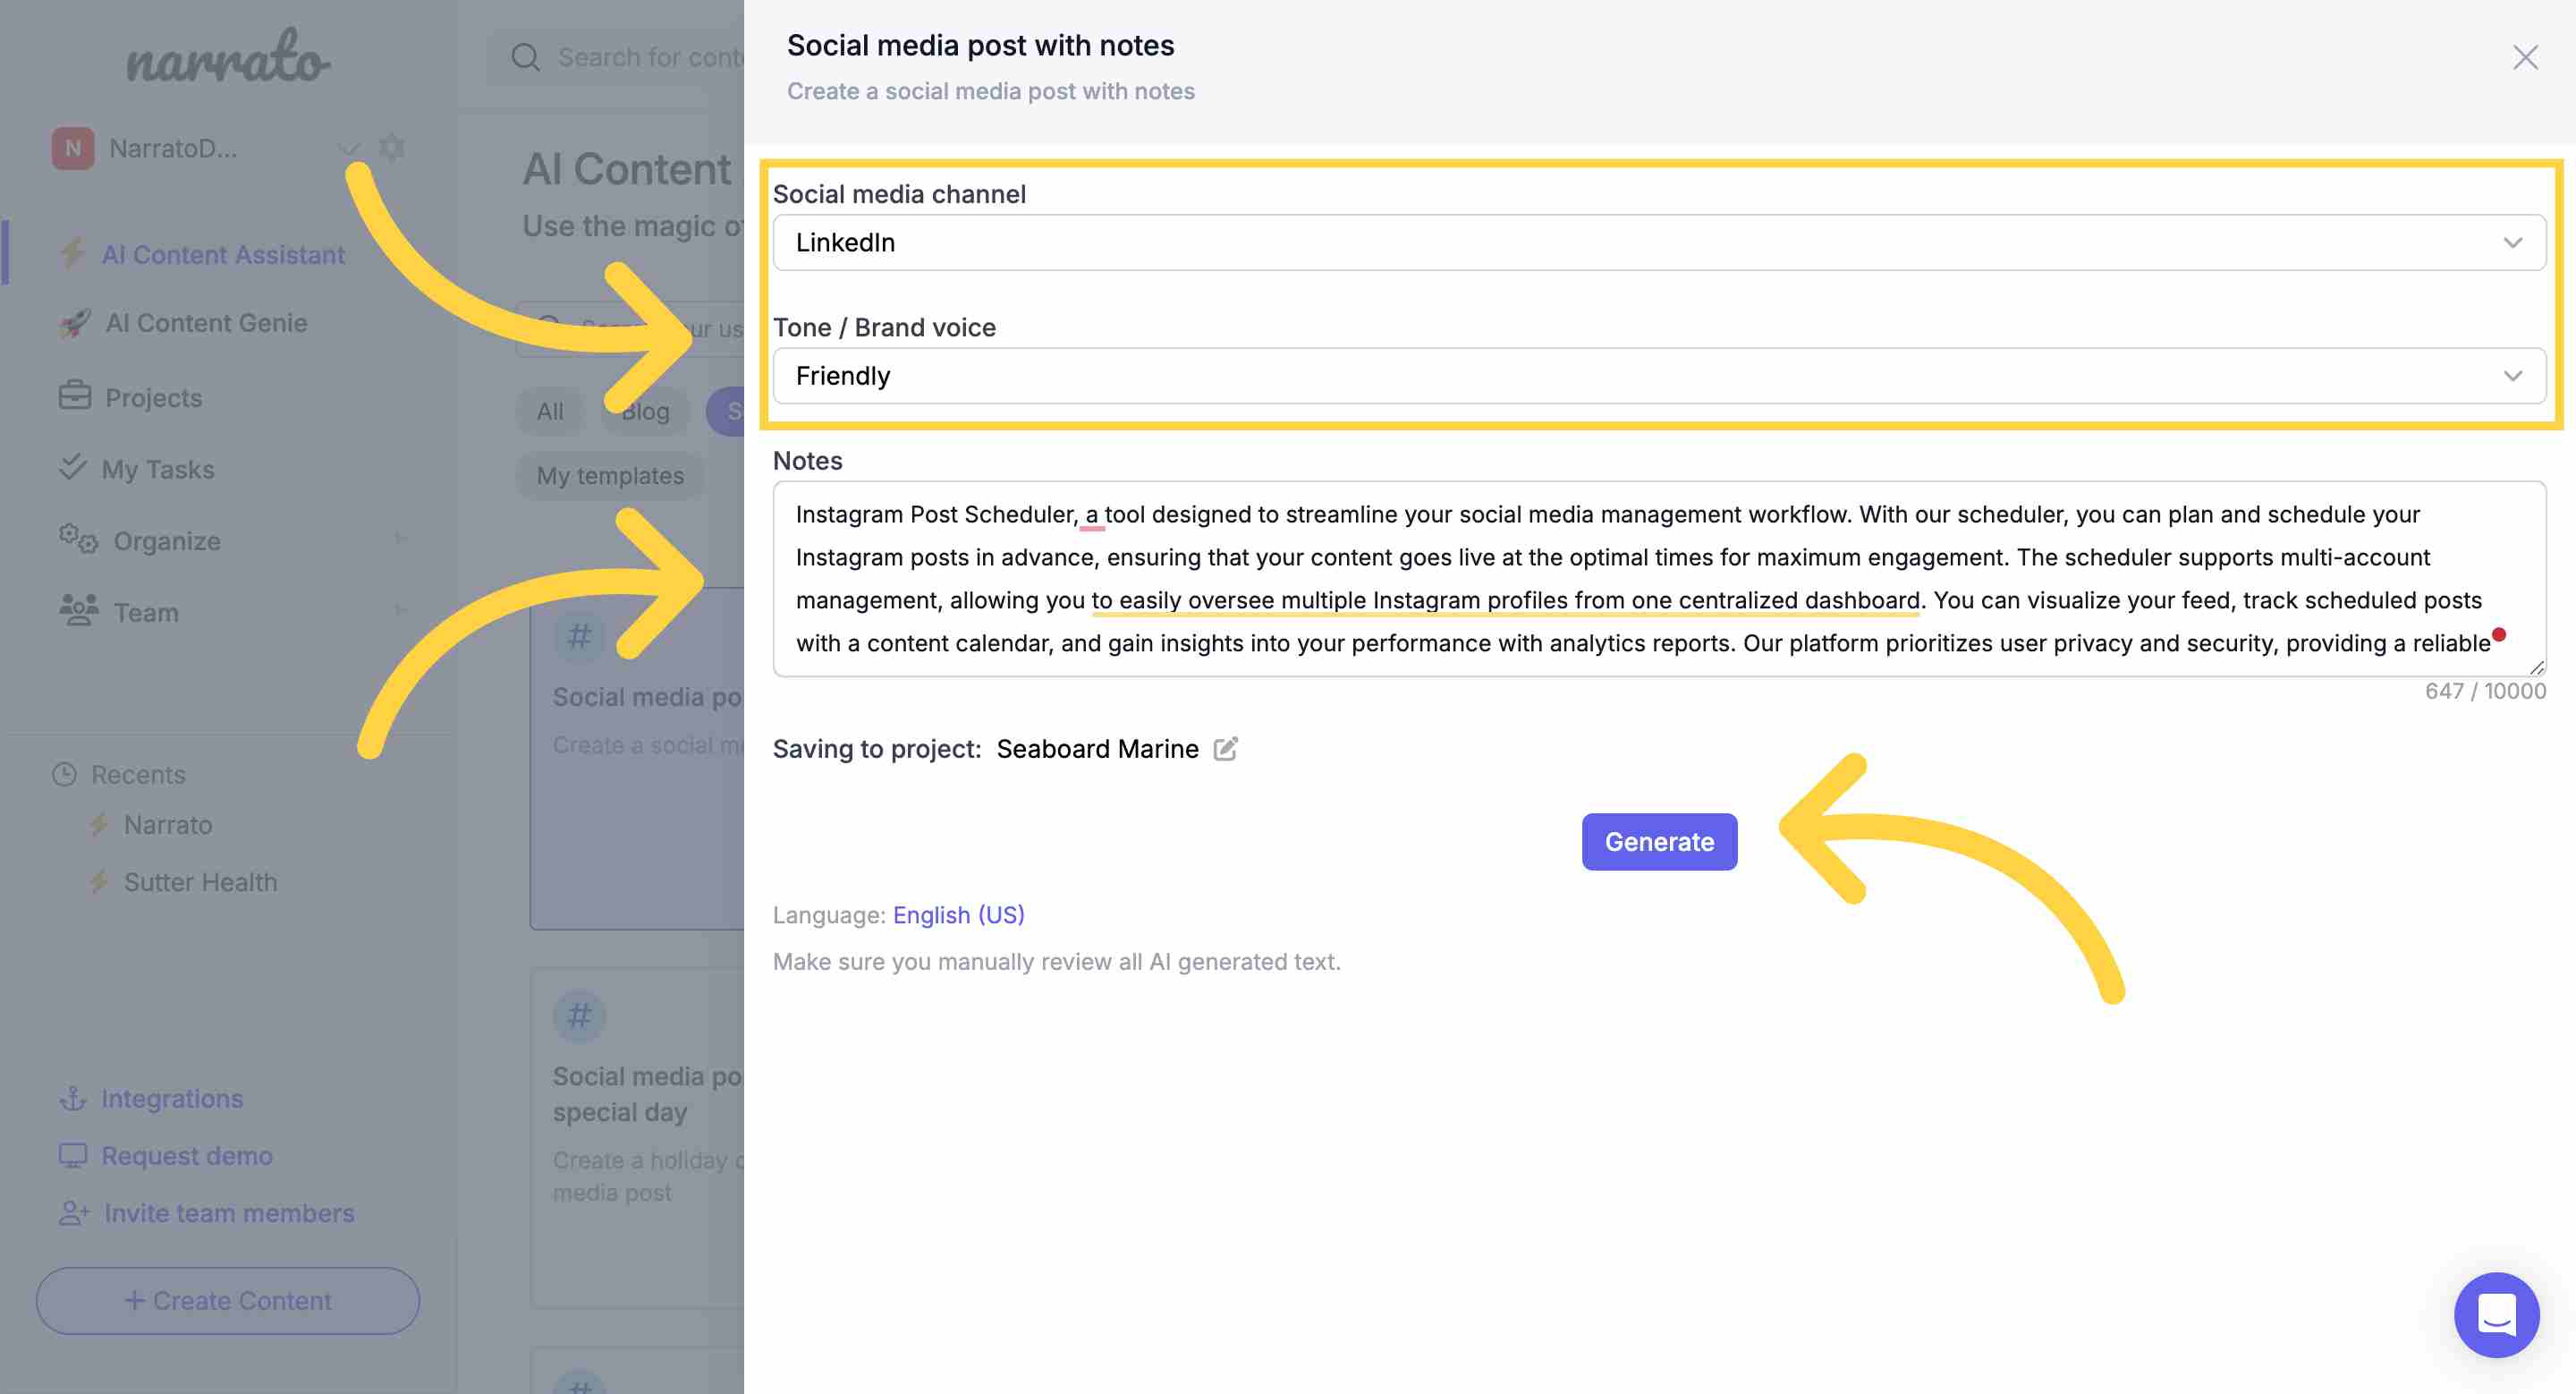Click the Projects briefcase icon

pos(75,396)
